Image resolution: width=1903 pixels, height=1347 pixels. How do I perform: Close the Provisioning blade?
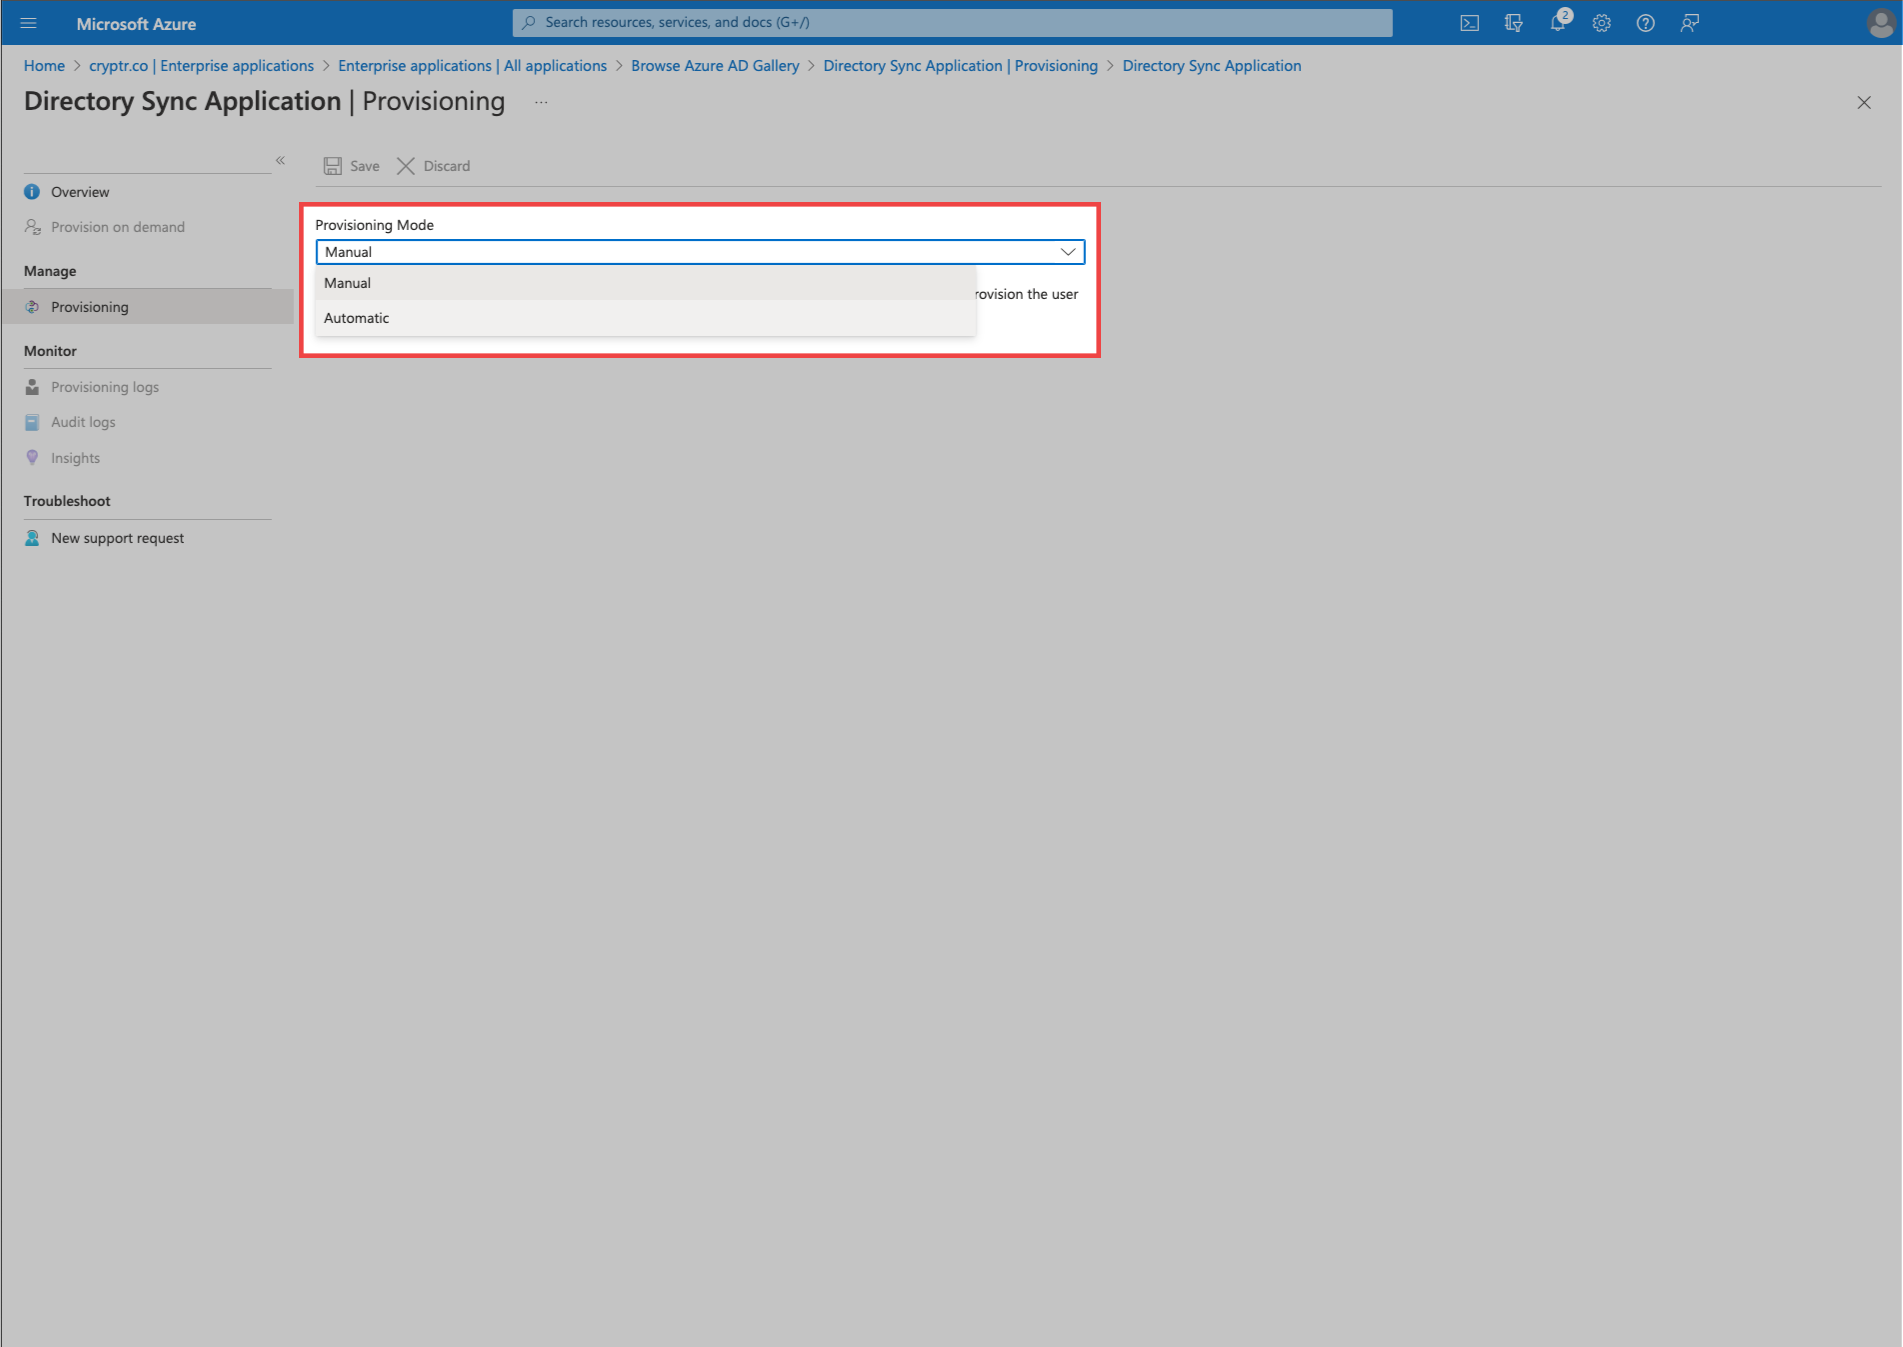(1864, 102)
